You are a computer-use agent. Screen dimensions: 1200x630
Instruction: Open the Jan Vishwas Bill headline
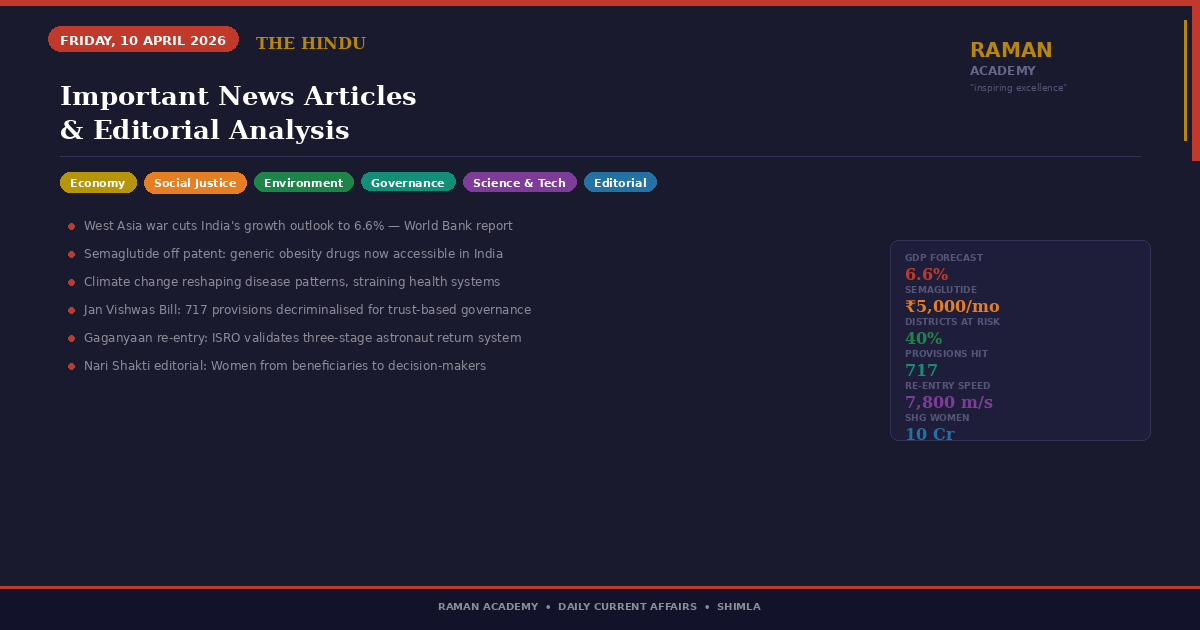[x=307, y=310]
